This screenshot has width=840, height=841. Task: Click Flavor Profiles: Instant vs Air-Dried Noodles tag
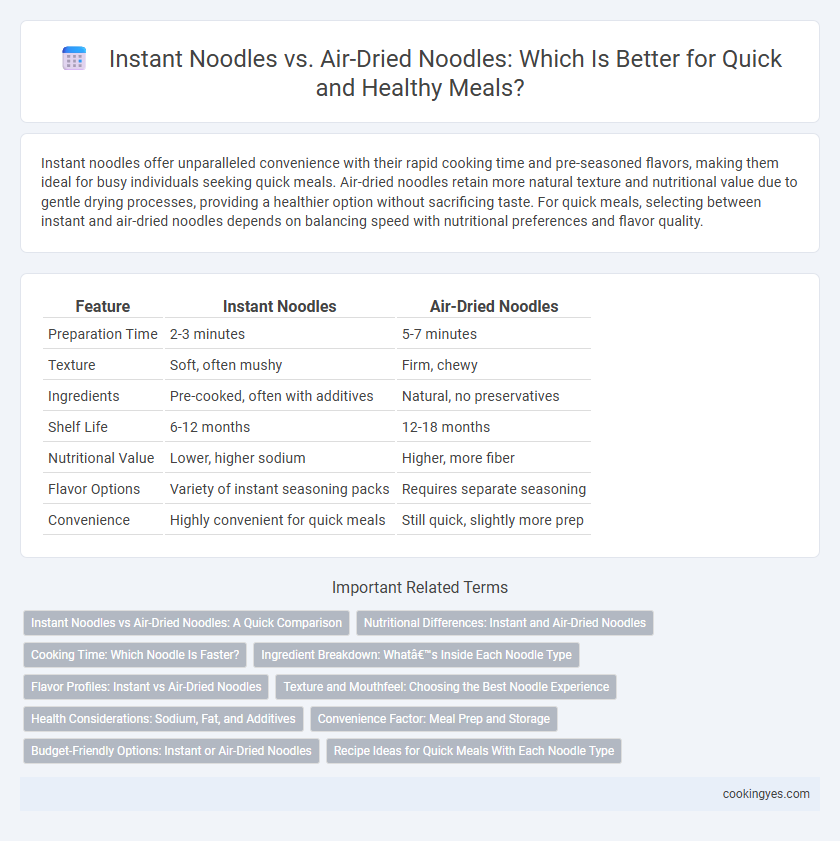146,687
